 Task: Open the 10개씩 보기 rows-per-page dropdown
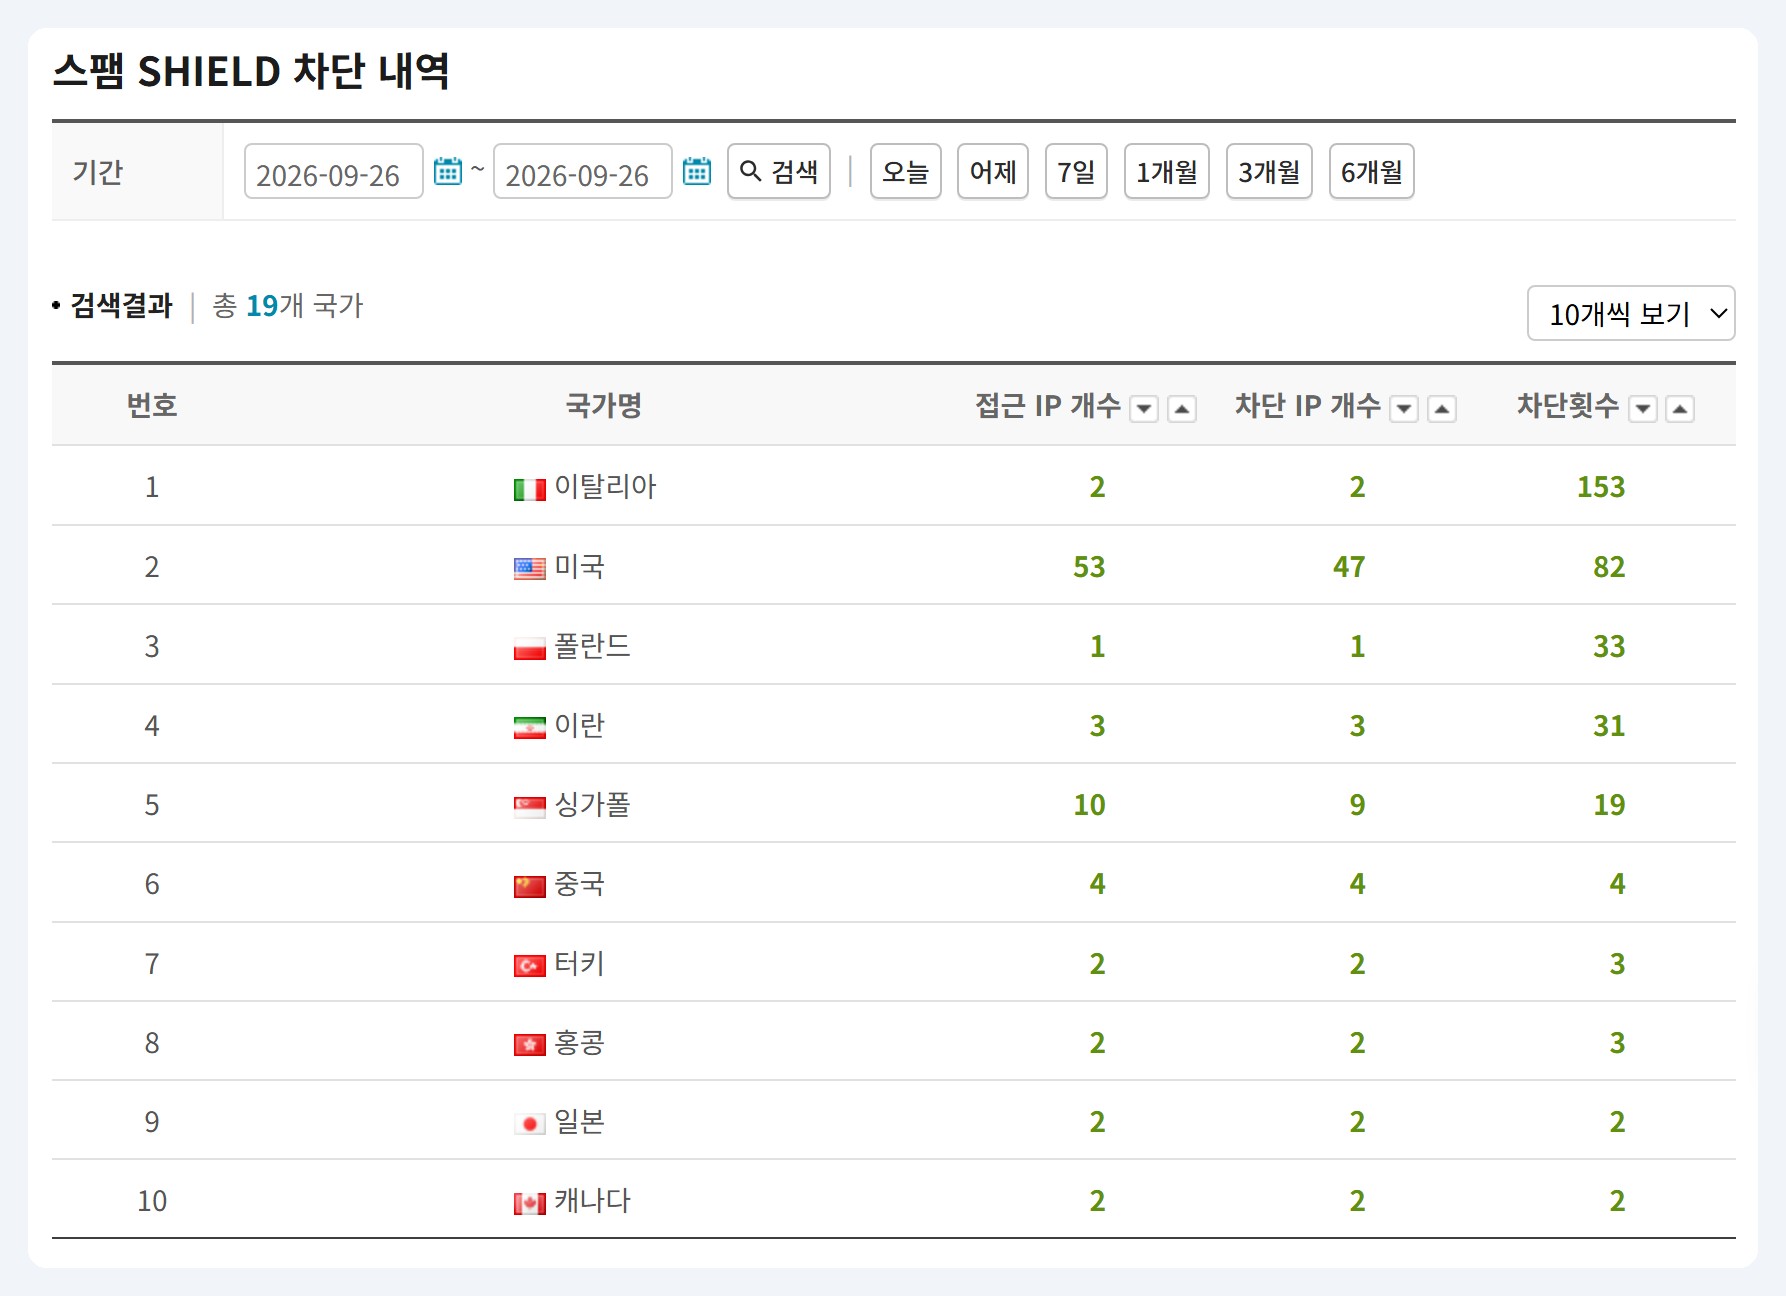point(1631,314)
